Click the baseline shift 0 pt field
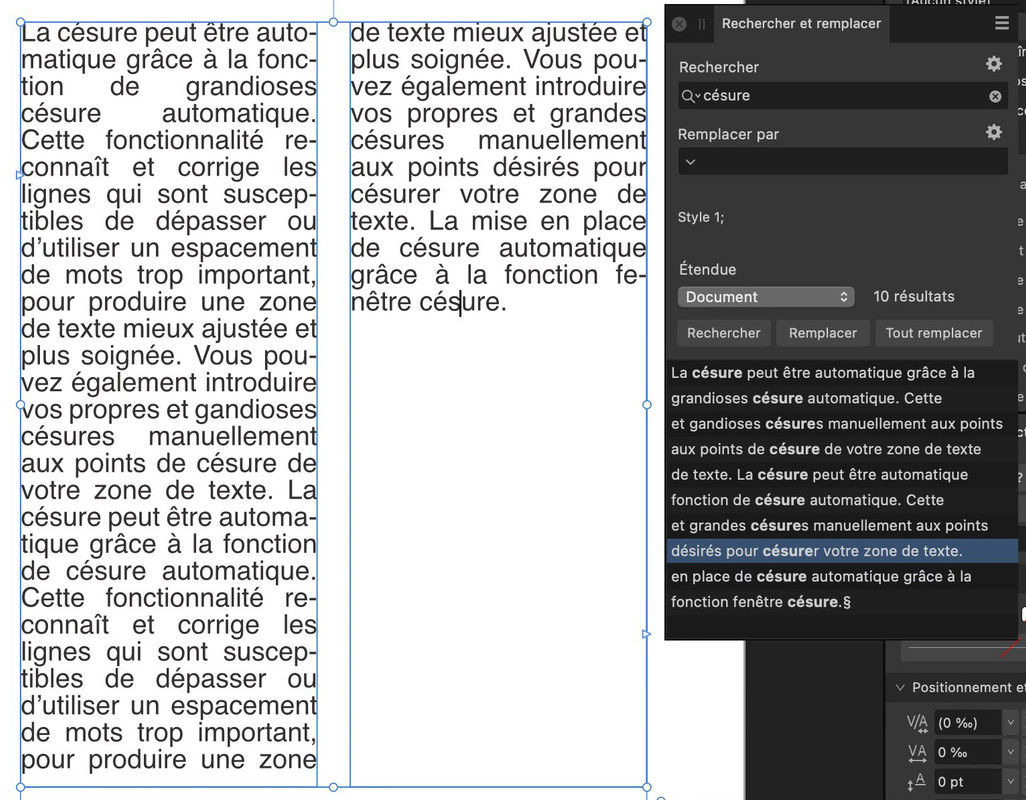 point(967,782)
